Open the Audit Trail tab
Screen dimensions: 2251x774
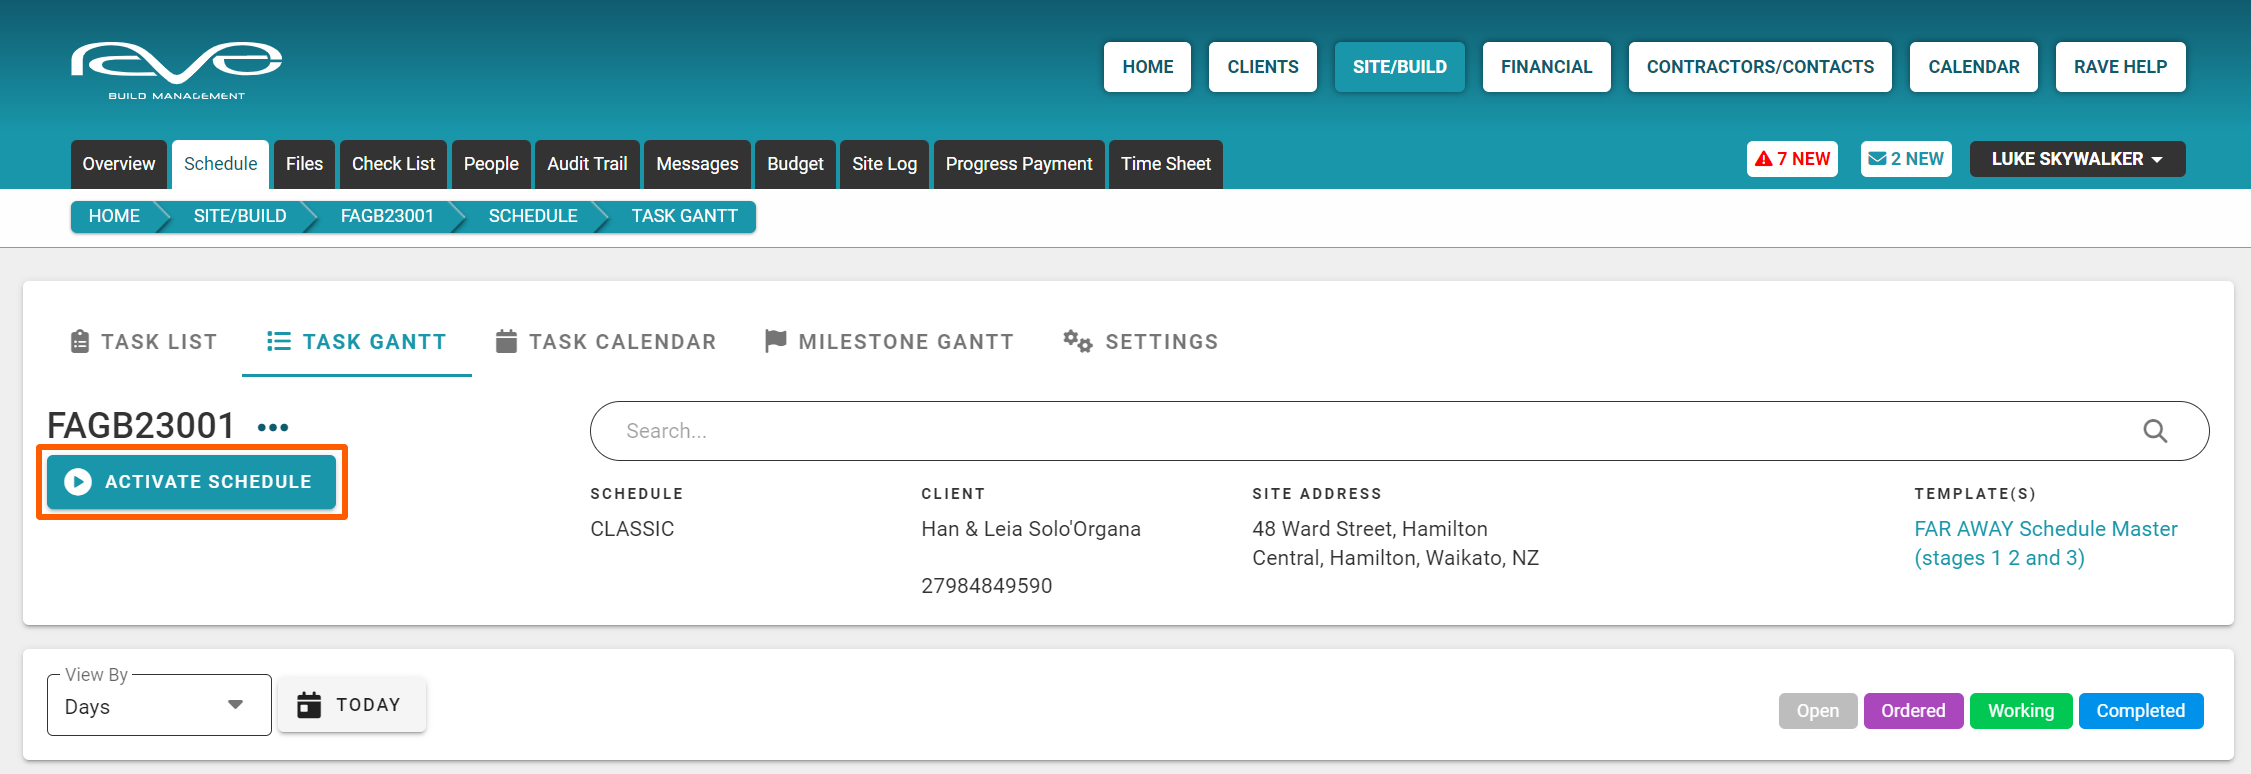point(587,164)
